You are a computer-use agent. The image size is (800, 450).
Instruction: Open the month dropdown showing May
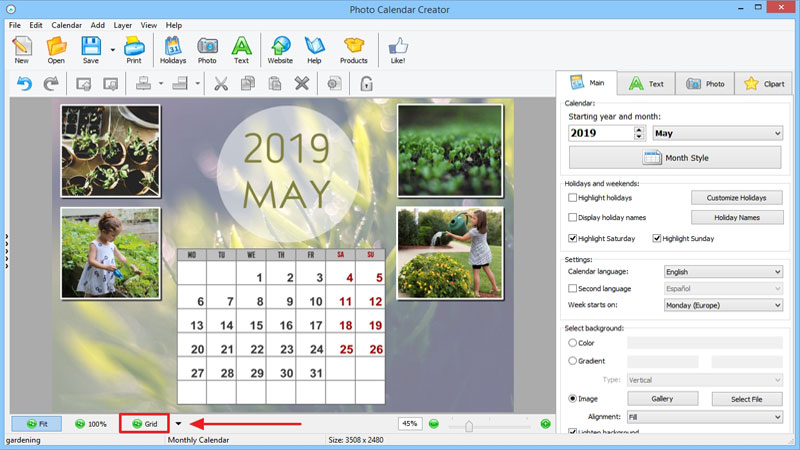(717, 133)
